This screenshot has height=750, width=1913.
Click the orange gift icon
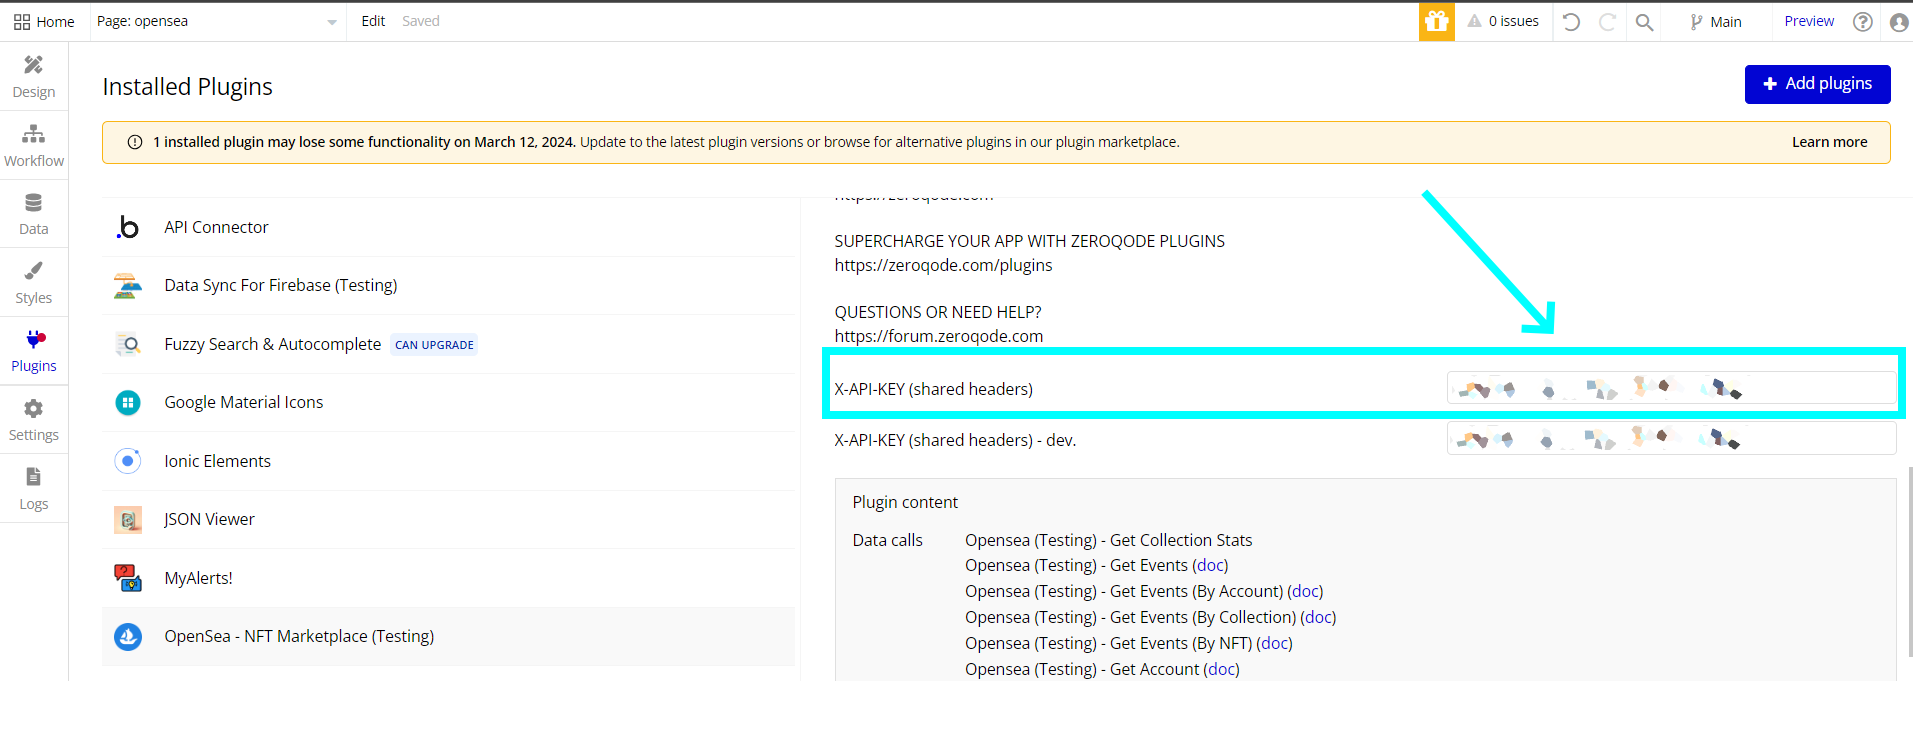(1436, 21)
